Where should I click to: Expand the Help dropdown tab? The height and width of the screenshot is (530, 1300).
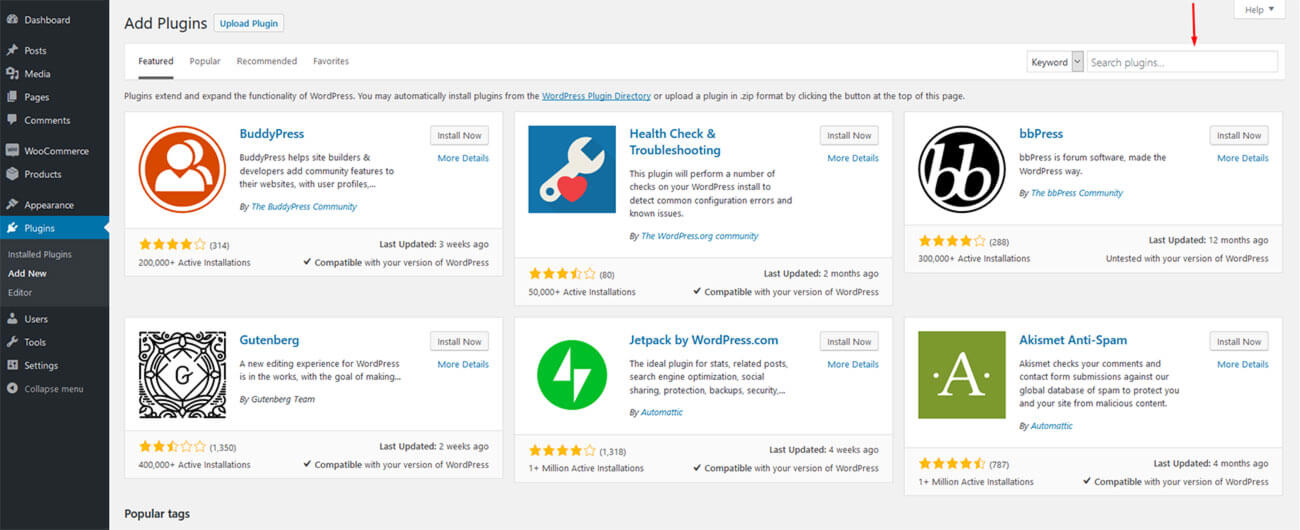point(1259,9)
